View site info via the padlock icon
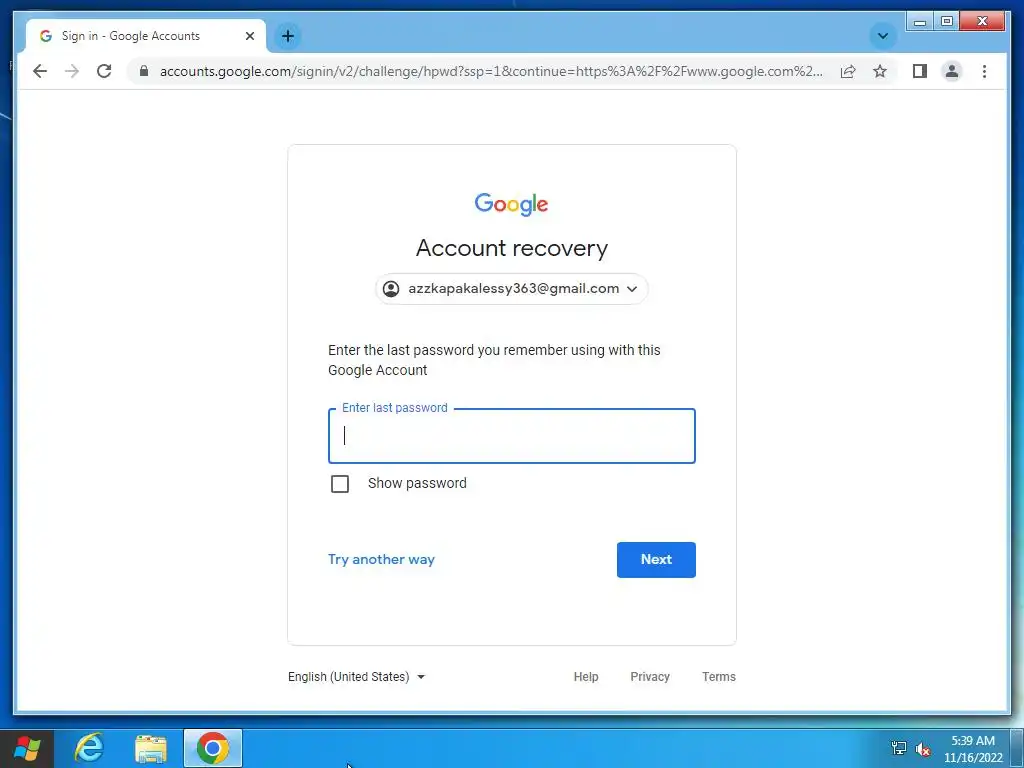The height and width of the screenshot is (768, 1024). [144, 71]
